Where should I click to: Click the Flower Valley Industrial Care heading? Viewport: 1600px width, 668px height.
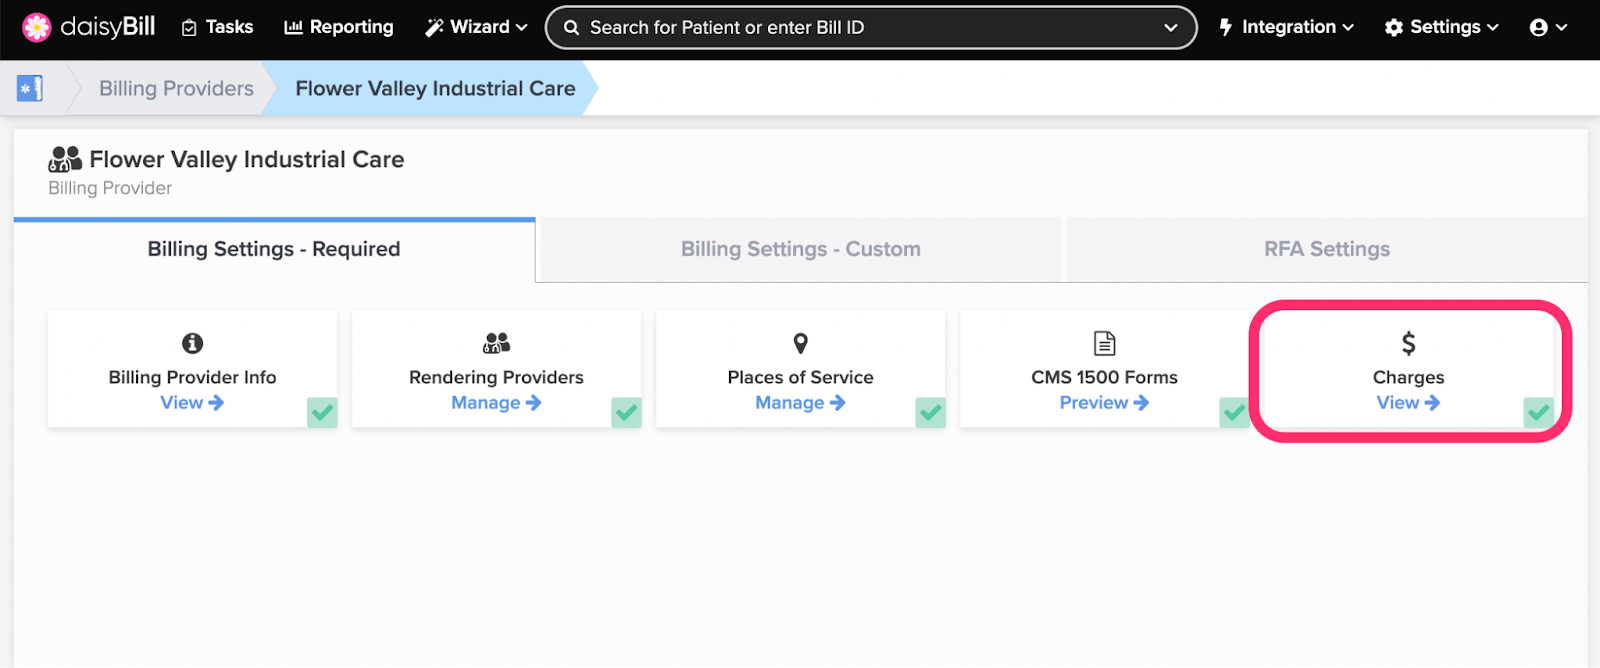pyautogui.click(x=247, y=159)
